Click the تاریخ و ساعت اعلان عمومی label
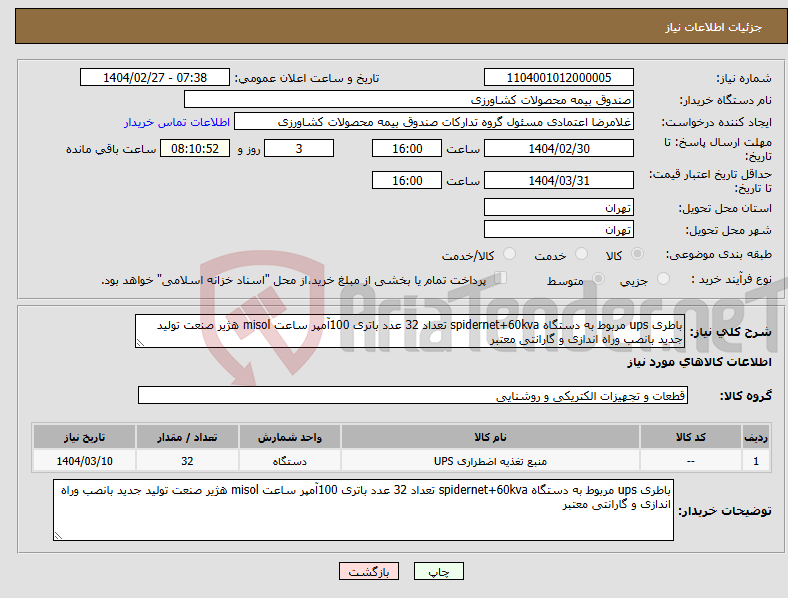788x598 pixels. click(307, 78)
